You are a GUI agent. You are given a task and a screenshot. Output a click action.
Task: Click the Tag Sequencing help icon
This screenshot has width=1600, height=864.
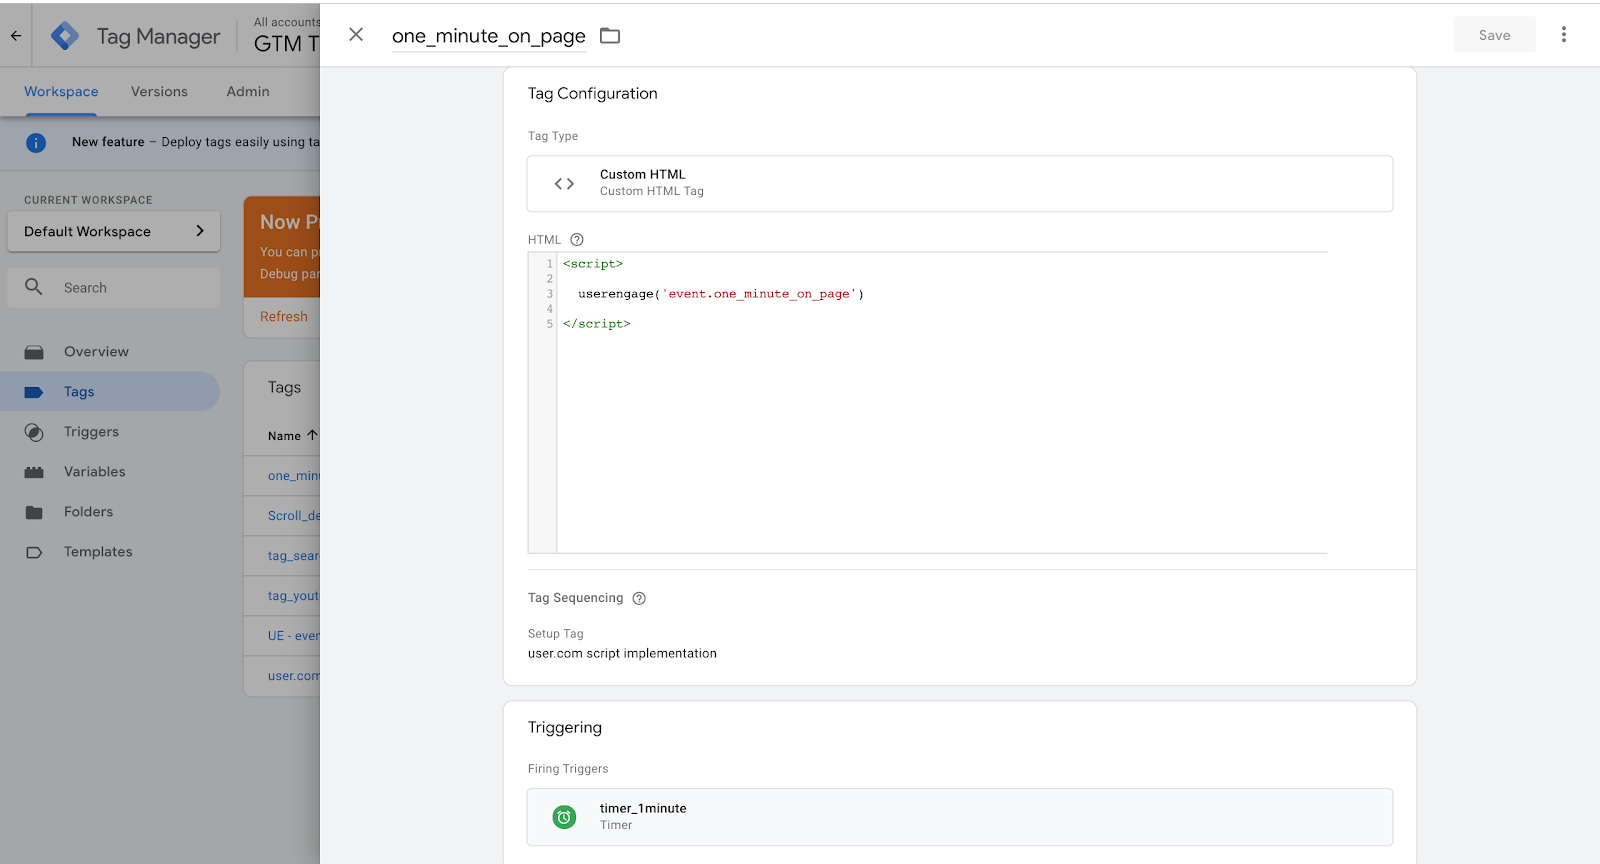pos(639,598)
